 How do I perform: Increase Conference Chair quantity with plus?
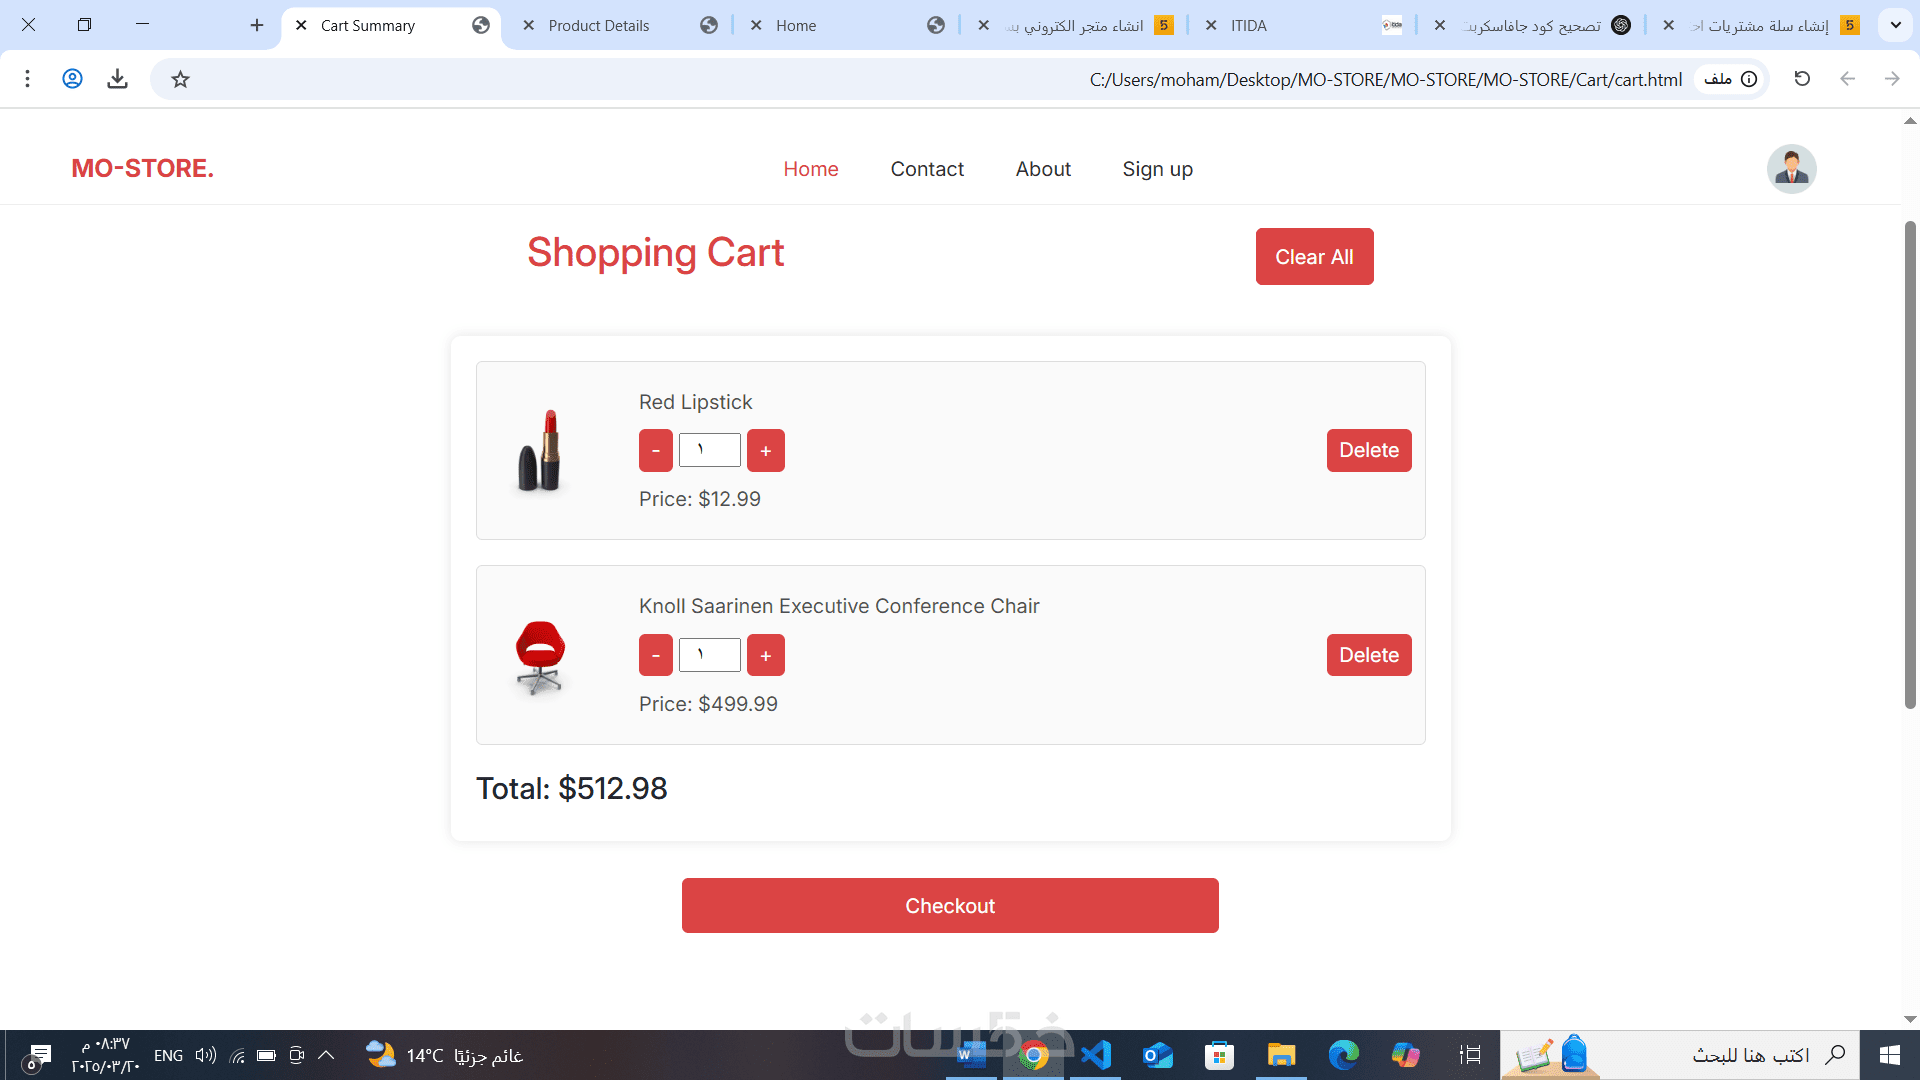(765, 656)
